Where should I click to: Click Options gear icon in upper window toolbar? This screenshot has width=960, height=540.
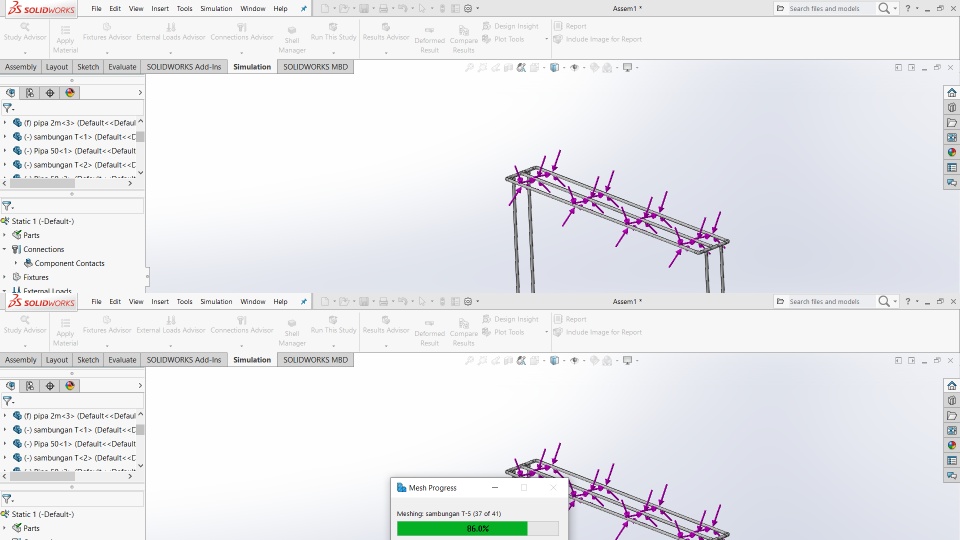pyautogui.click(x=468, y=9)
